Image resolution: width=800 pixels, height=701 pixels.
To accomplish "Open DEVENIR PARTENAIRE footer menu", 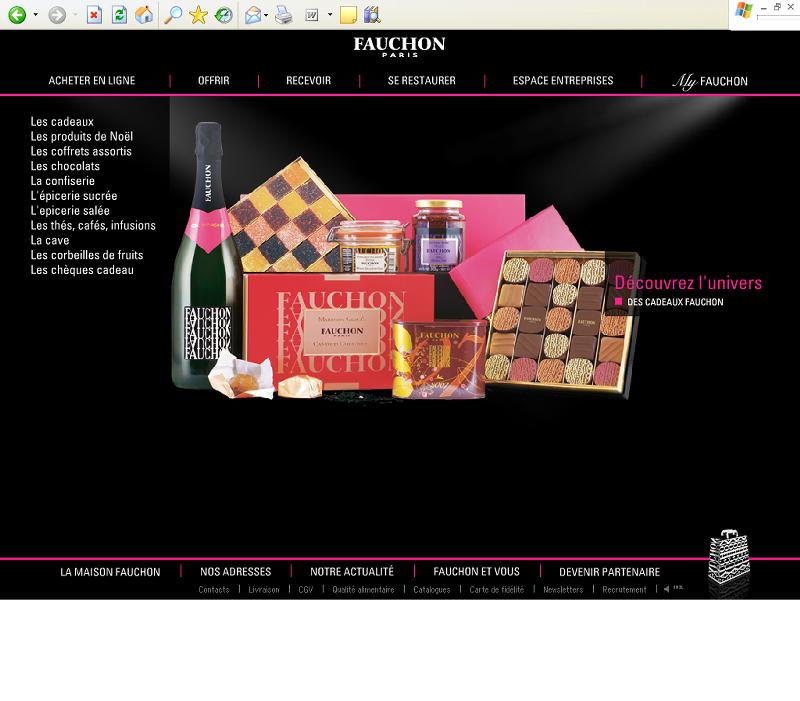I will coord(610,572).
